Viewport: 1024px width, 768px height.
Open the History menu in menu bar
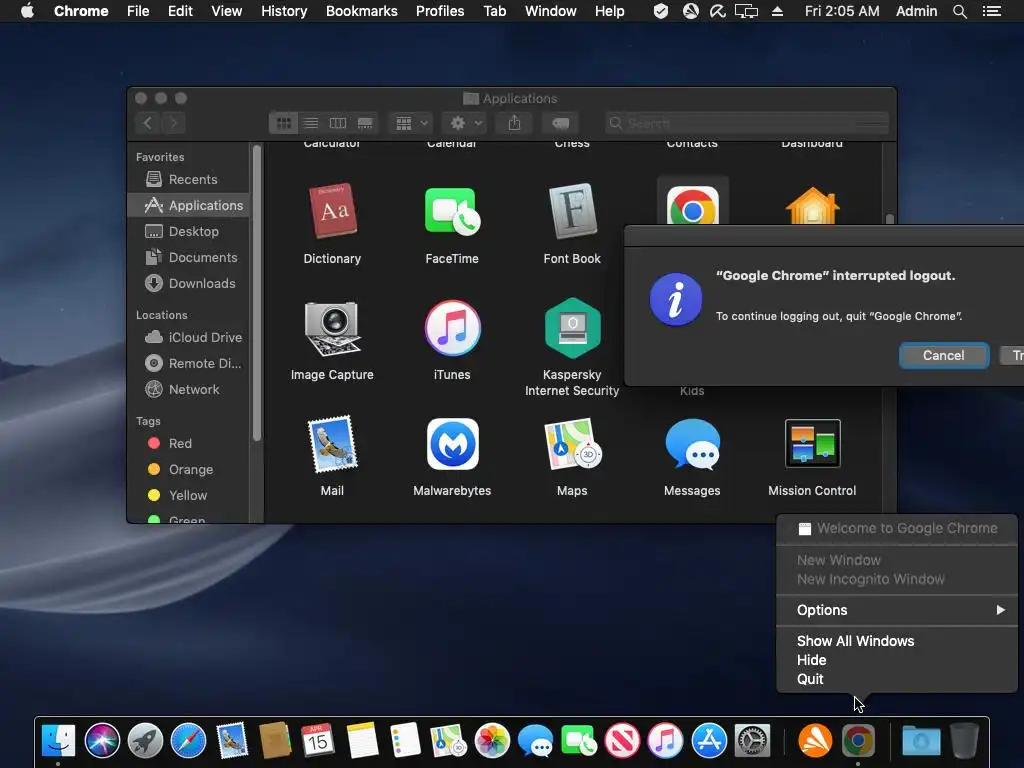coord(284,11)
